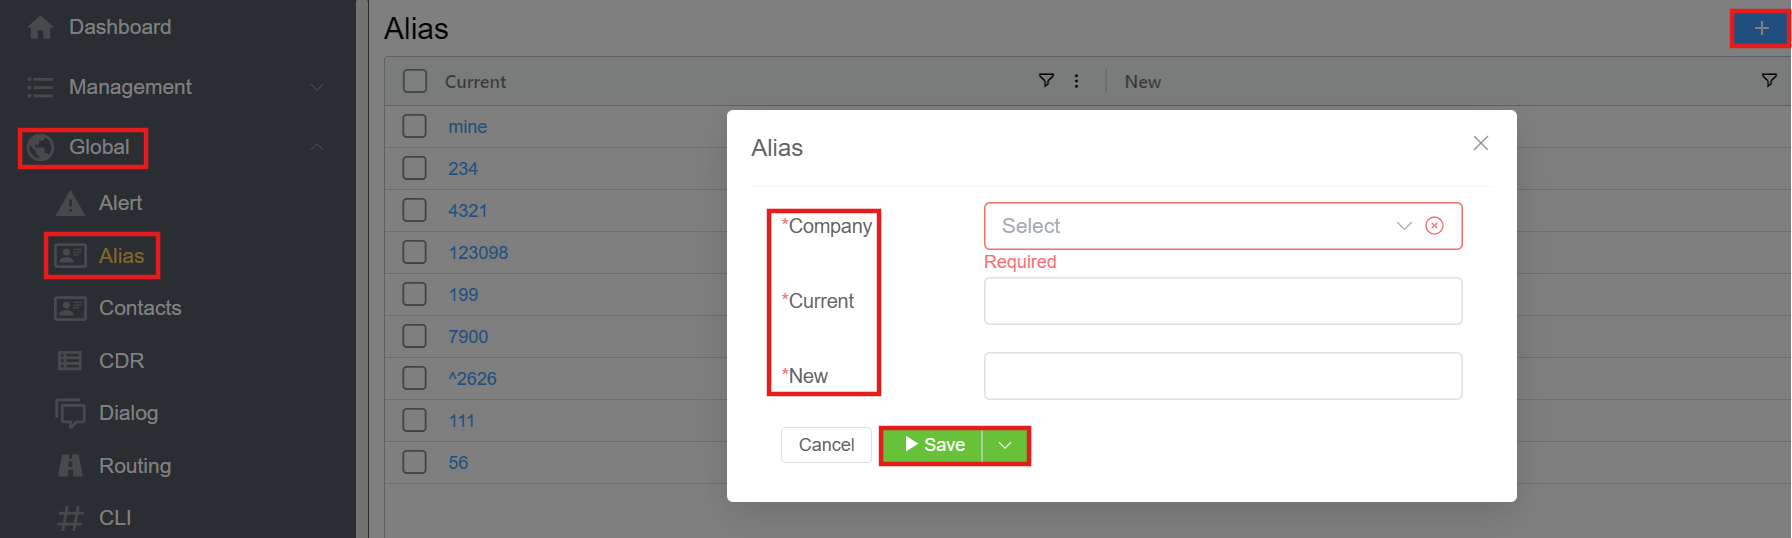Go to CDR in the sidebar
Screen dimensions: 1792x538
121,361
